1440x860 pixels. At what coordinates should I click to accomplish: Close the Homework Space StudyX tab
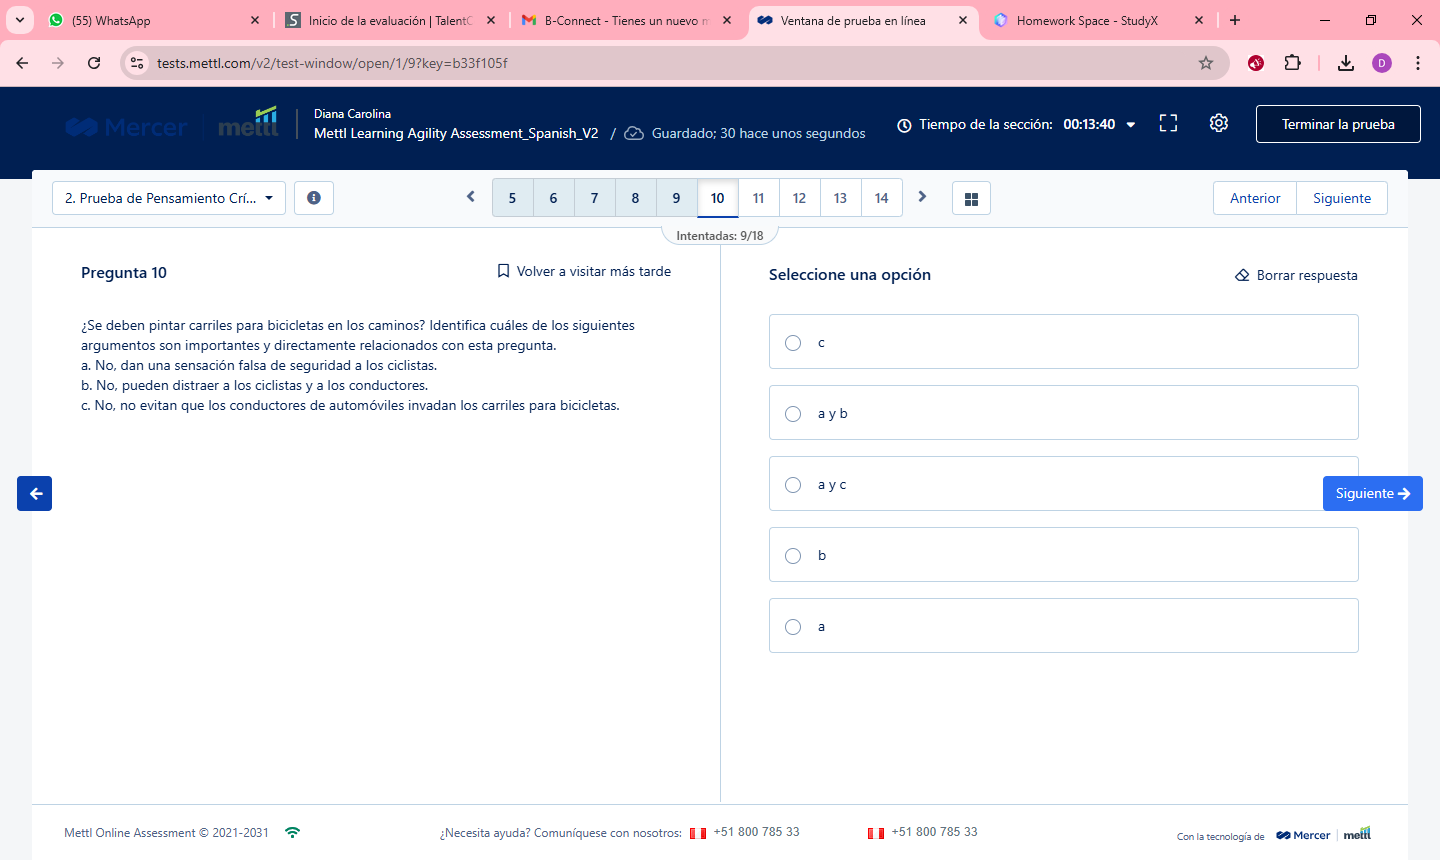(x=1199, y=20)
